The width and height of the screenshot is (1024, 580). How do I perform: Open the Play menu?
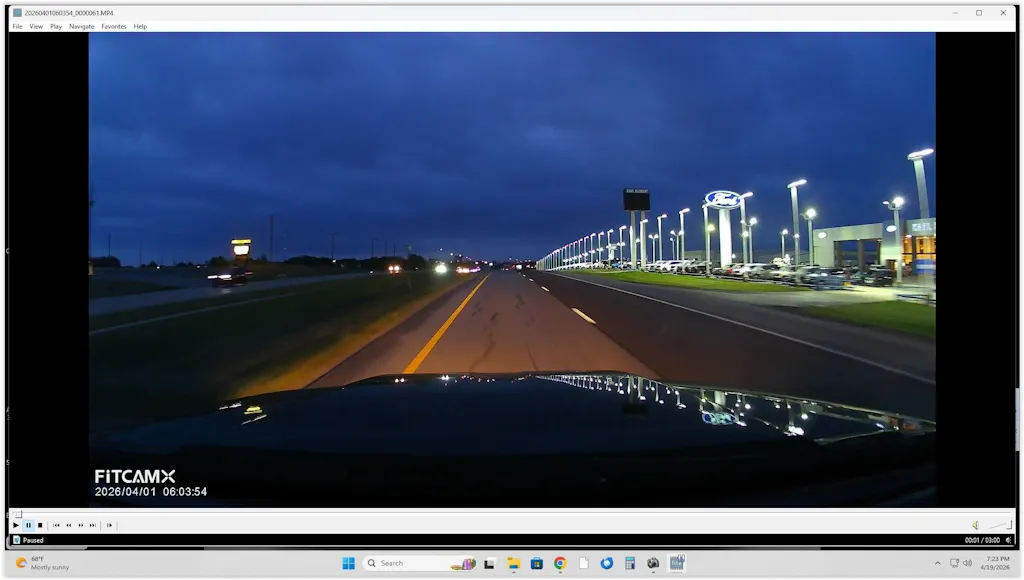coord(56,26)
